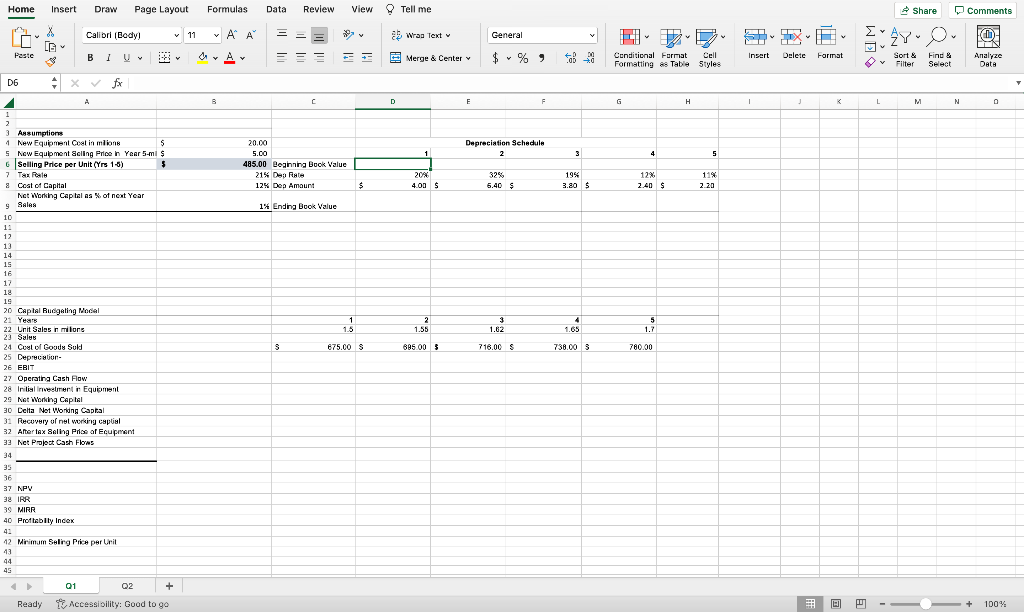The height and width of the screenshot is (612, 1024).
Task: Open the Draw ribbon tab
Action: coord(106,9)
